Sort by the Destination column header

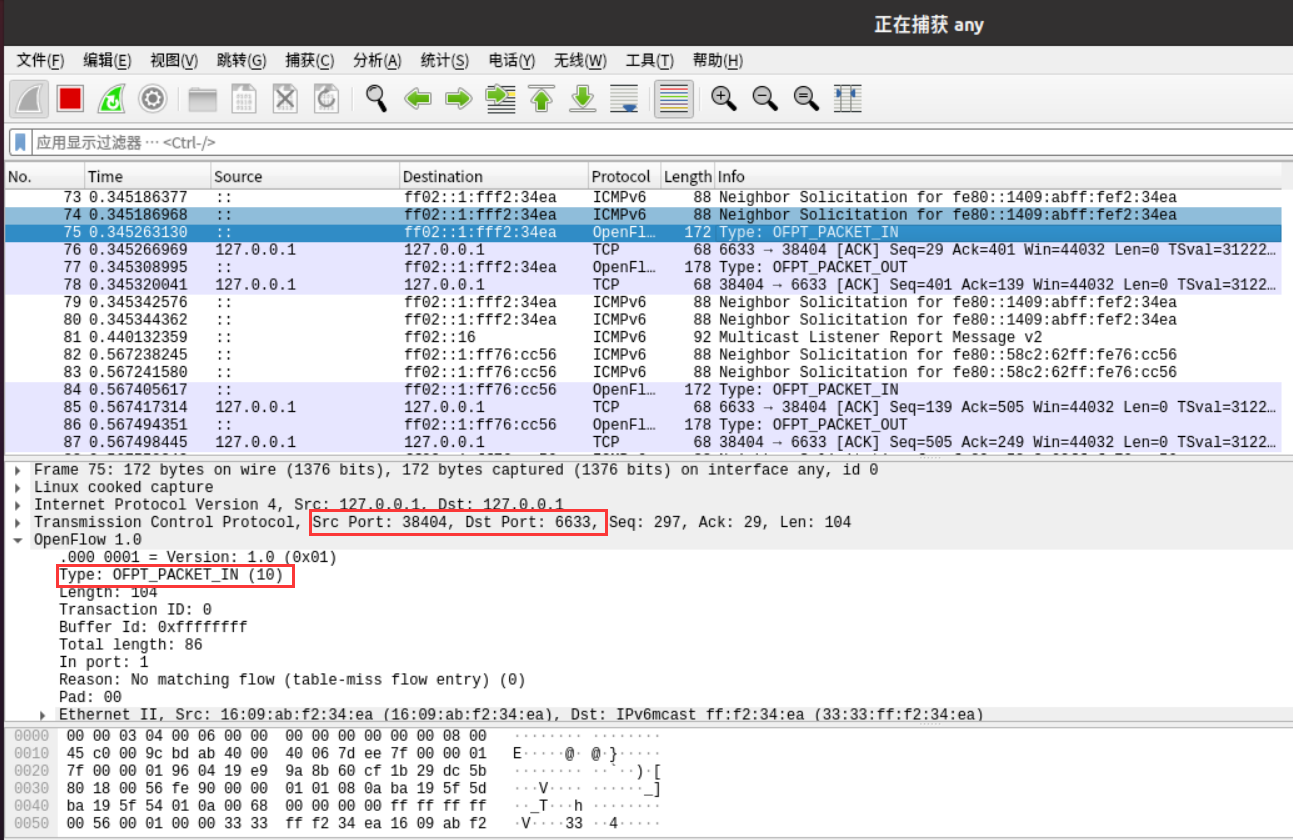point(494,177)
